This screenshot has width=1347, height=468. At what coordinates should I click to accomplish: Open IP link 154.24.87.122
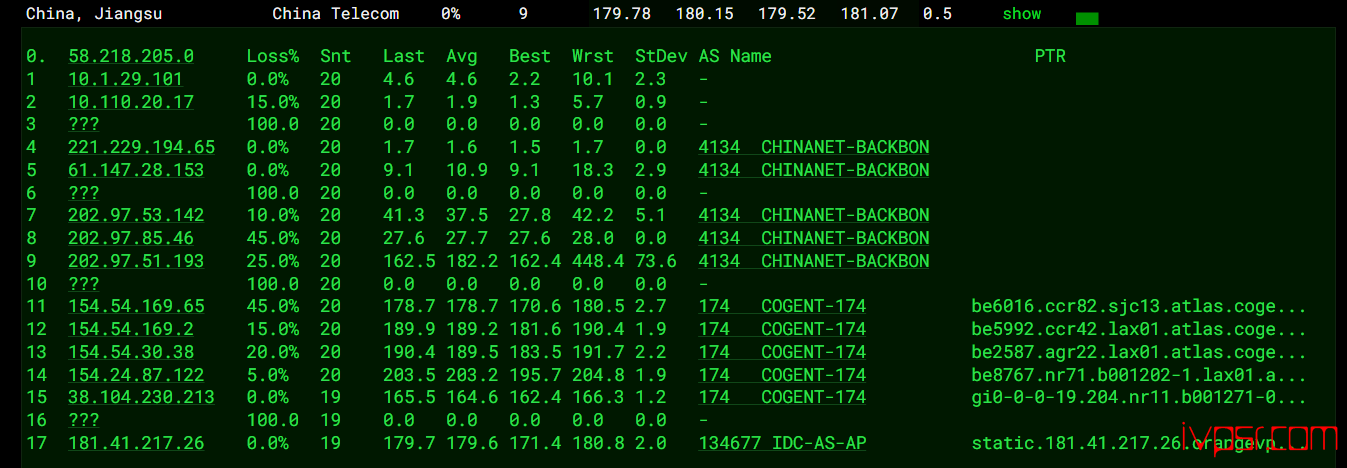(136, 375)
